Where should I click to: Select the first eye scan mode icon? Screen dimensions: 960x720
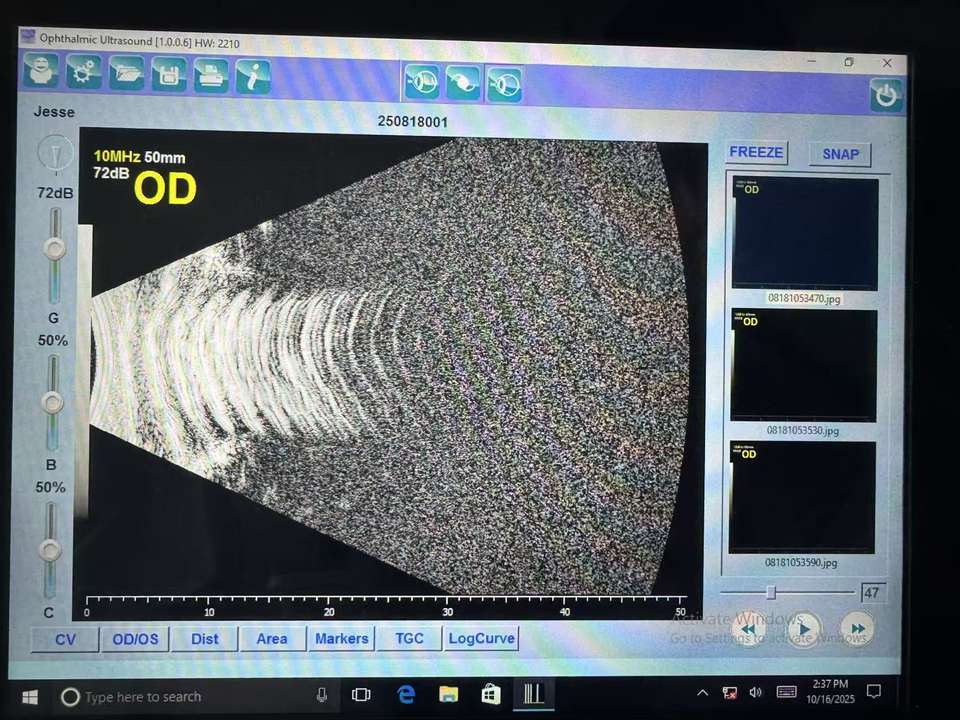(x=421, y=82)
